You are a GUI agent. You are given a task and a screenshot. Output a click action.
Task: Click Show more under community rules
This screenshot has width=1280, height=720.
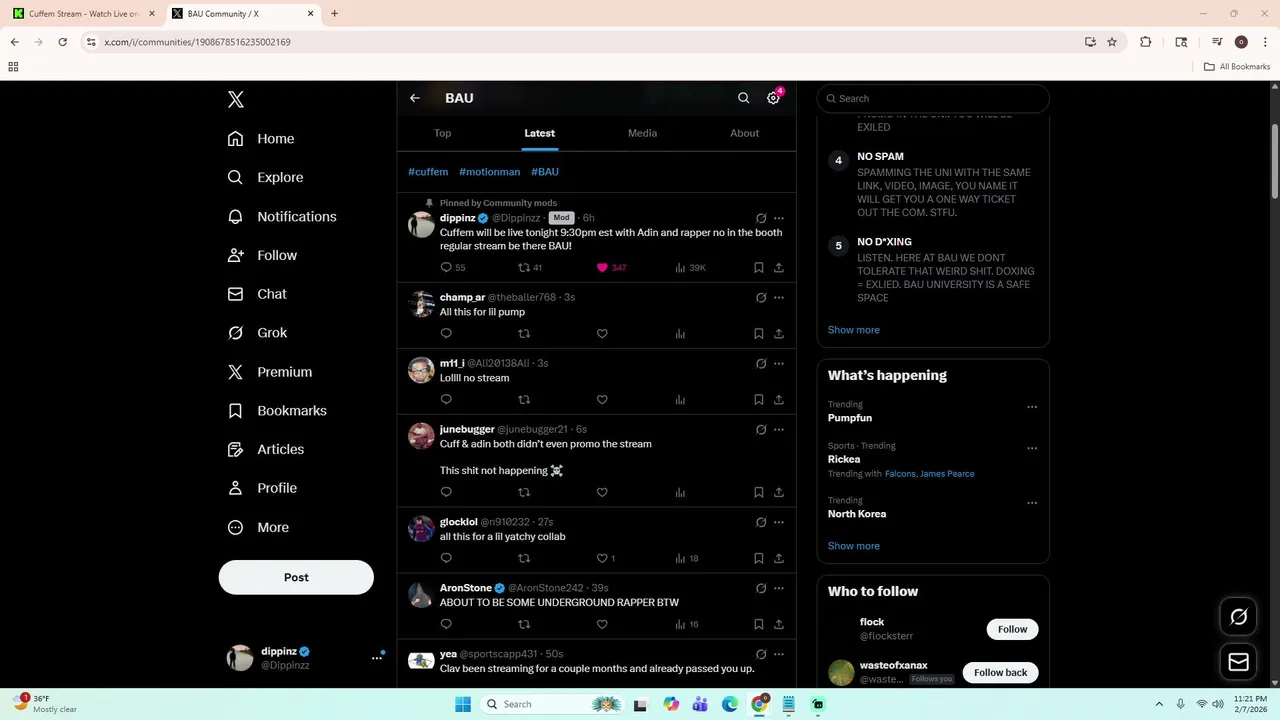click(x=854, y=330)
